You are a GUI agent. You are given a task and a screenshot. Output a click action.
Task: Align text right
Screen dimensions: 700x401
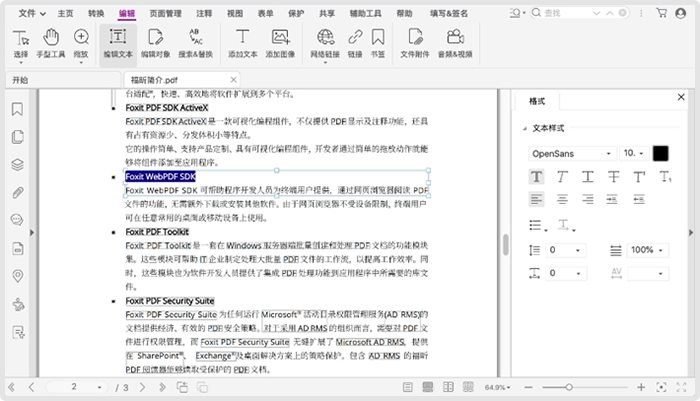click(x=588, y=199)
